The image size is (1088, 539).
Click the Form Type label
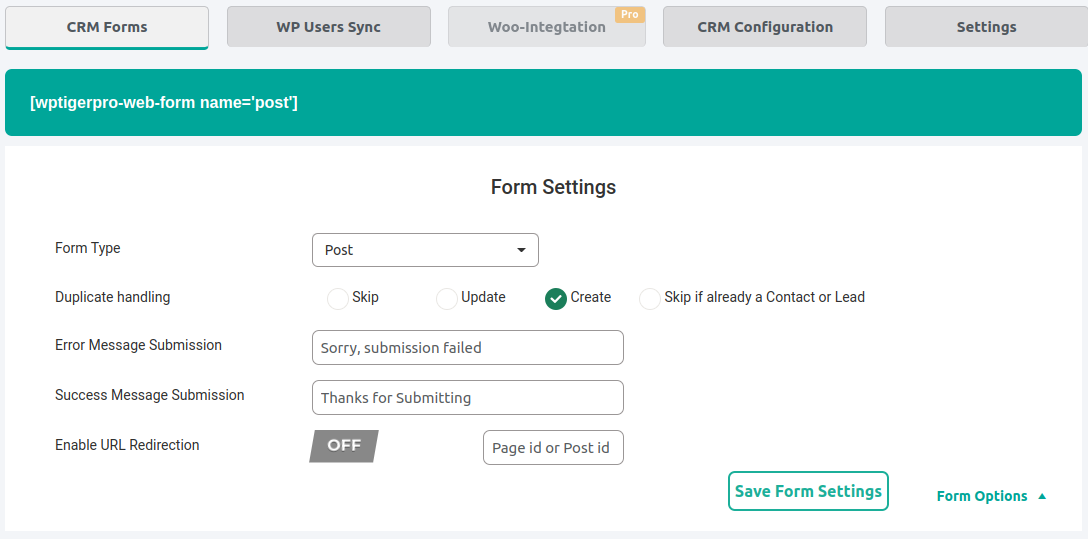click(87, 248)
